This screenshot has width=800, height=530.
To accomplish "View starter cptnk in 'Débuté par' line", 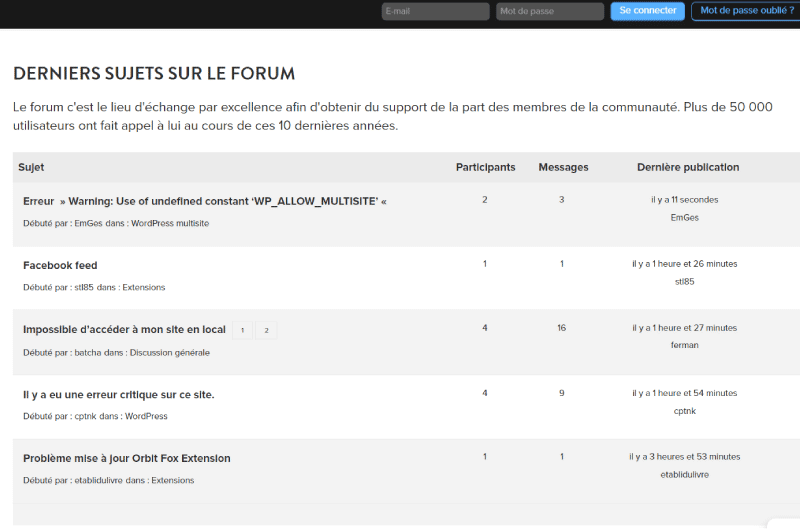I will [85, 416].
